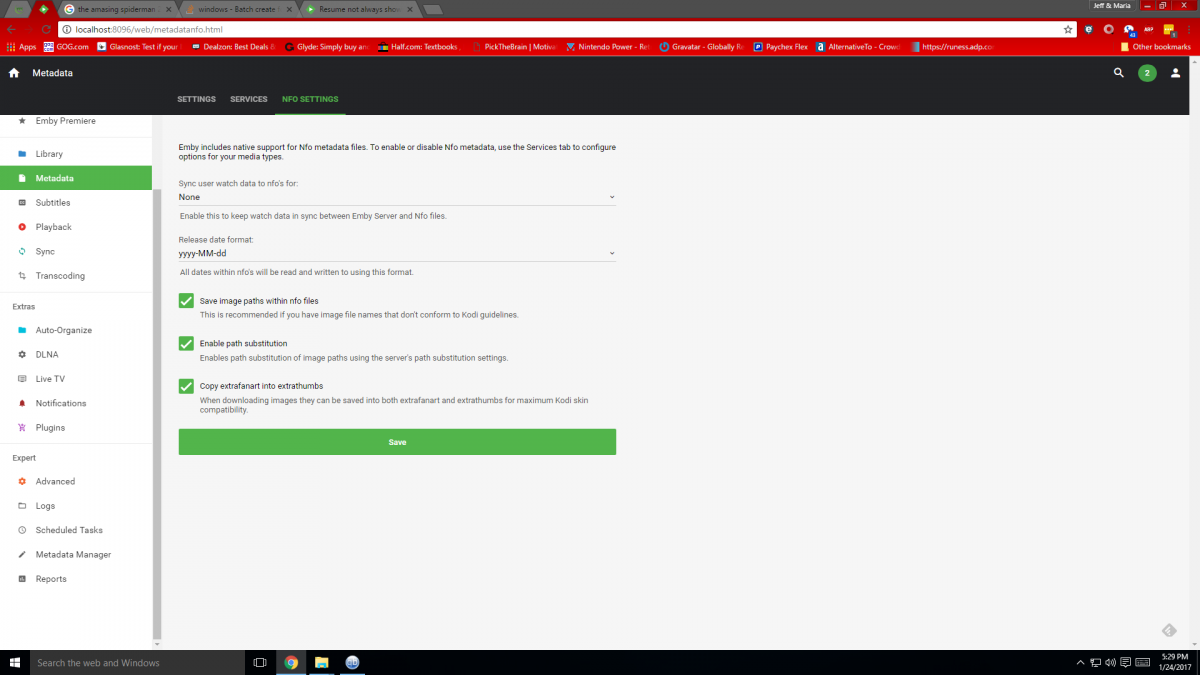
Task: Click the red Playback icon in sidebar
Action: click(x=22, y=227)
